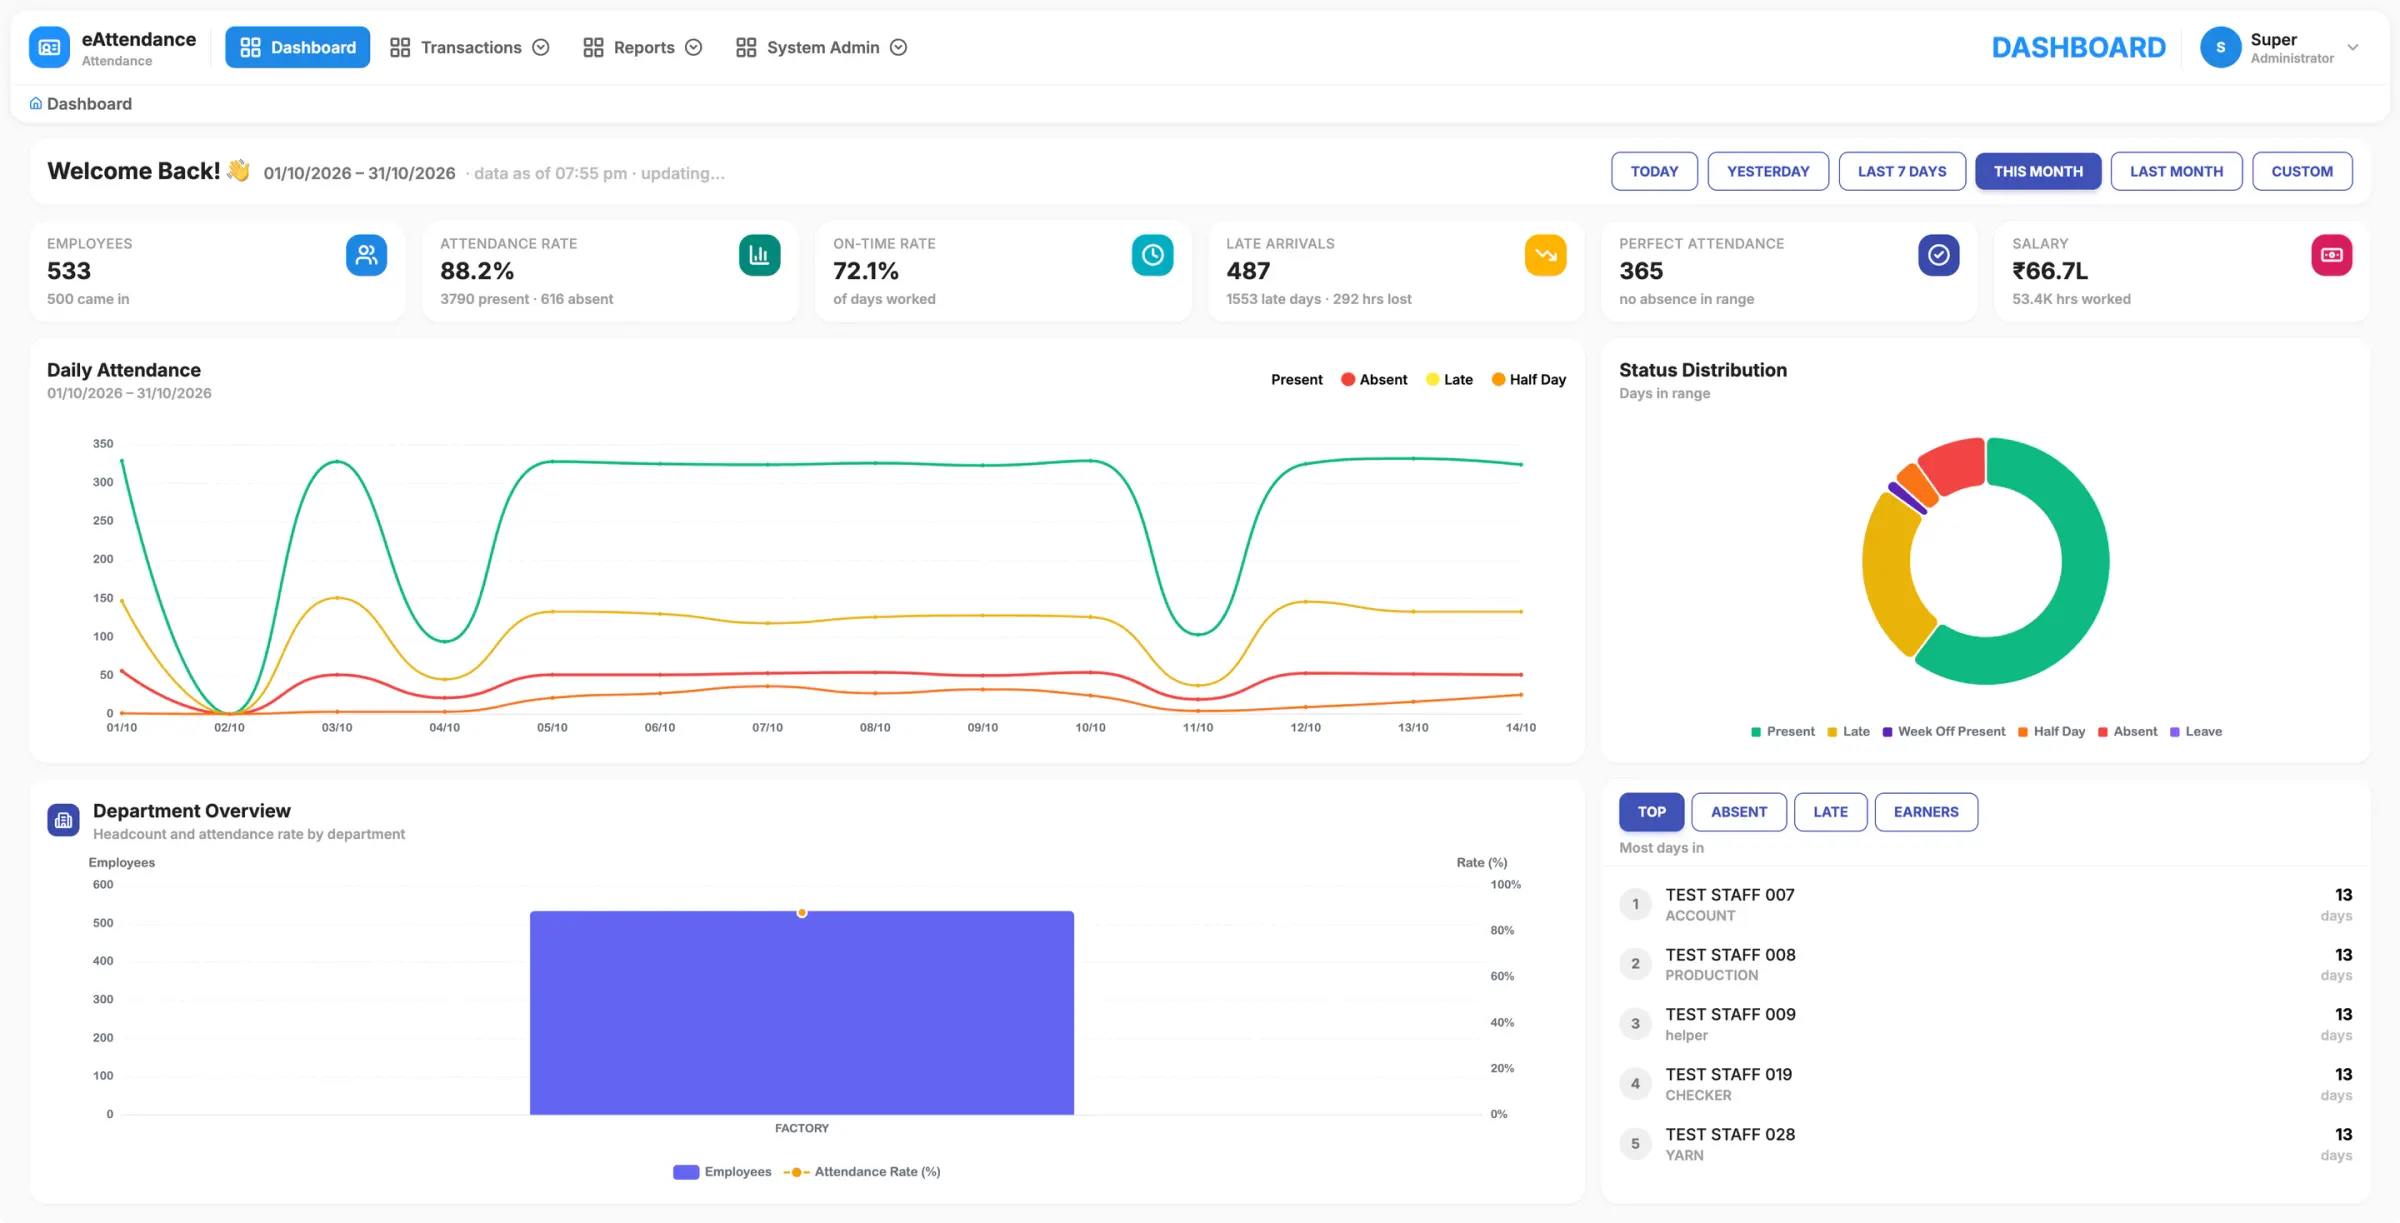Click the Perfect Attendance checkmark icon

pos(1938,255)
